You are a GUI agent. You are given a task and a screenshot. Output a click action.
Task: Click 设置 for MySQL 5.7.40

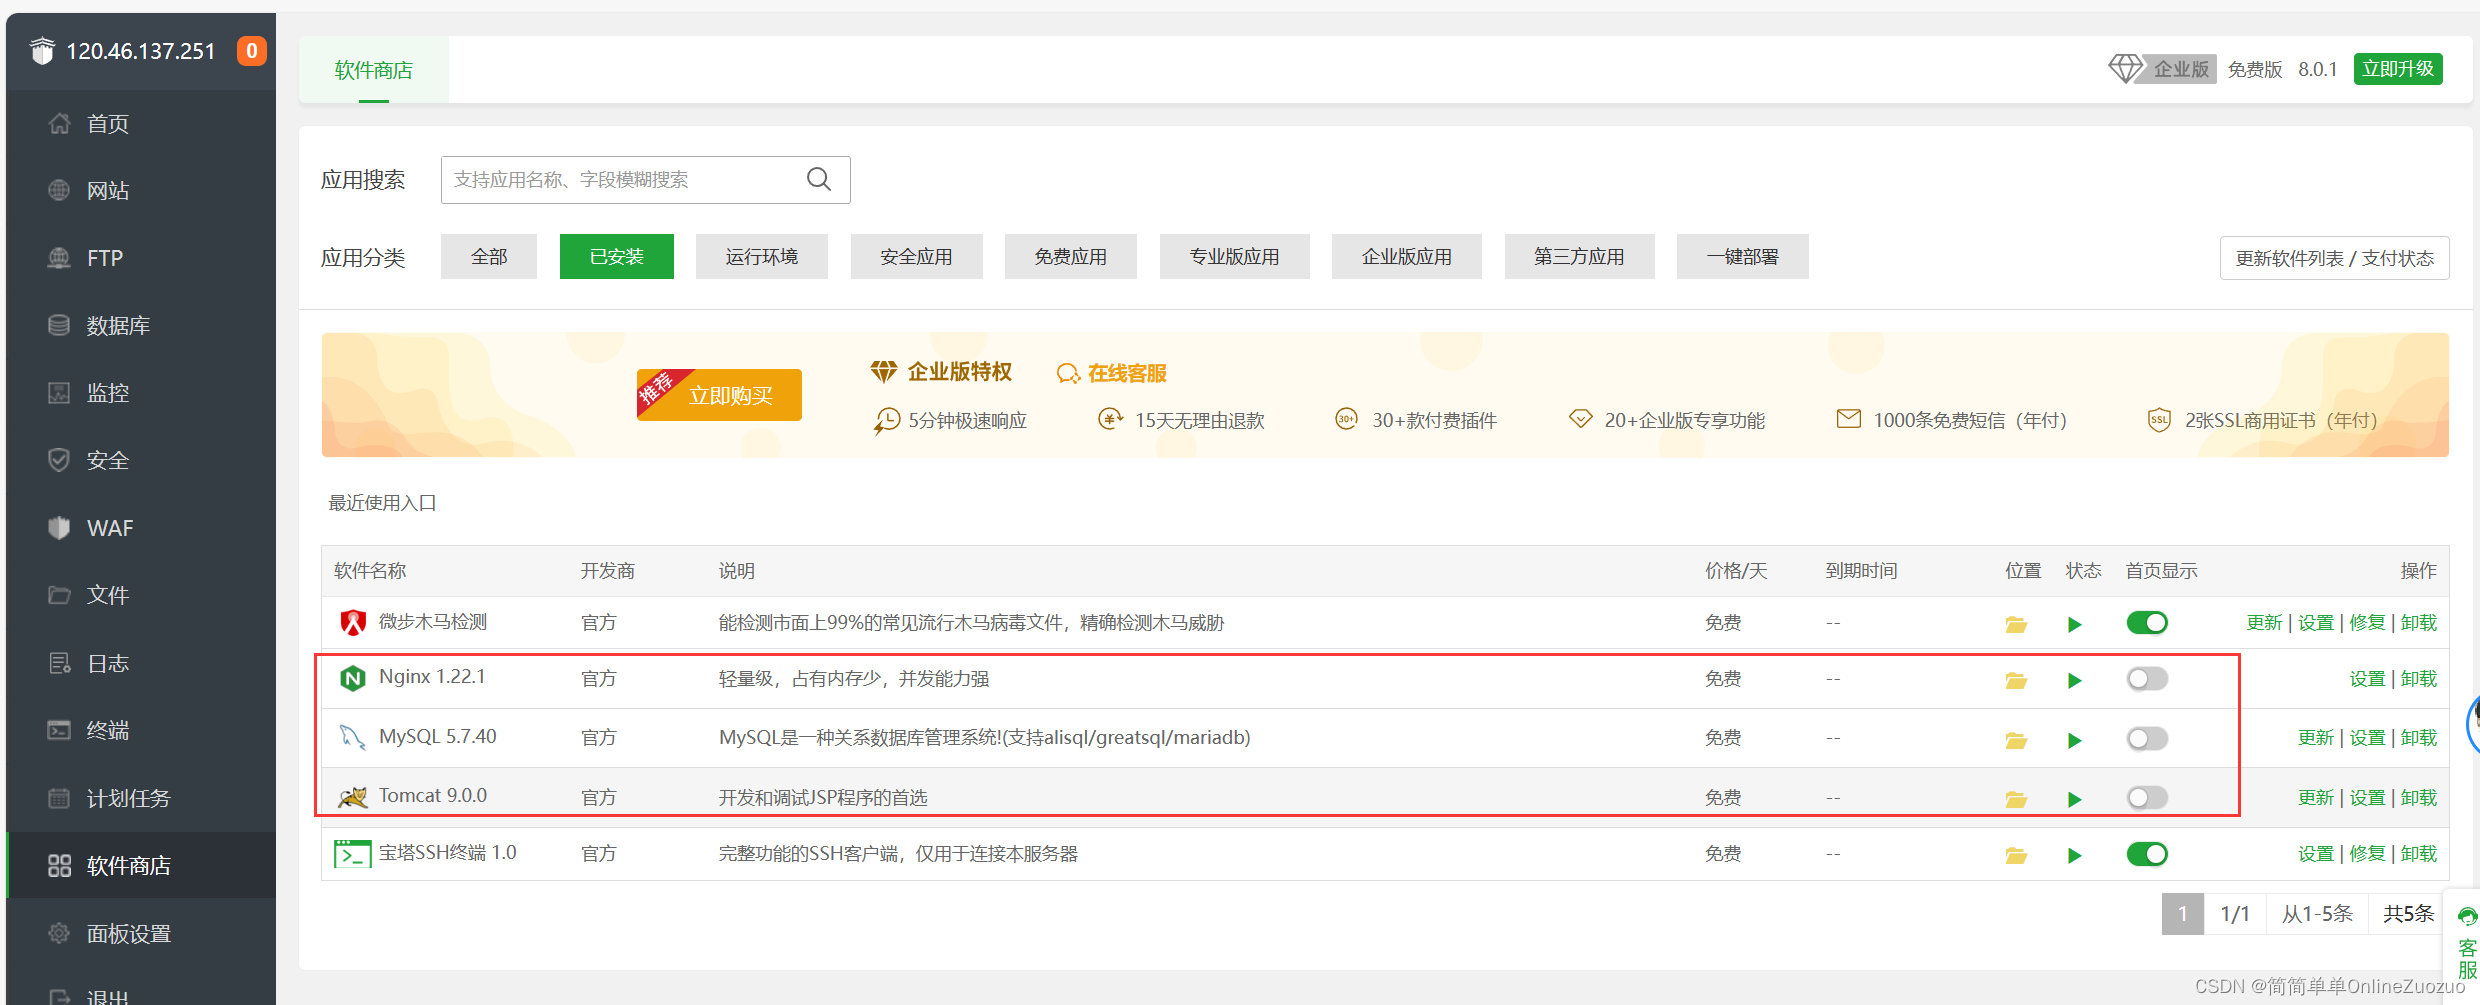(x=2367, y=738)
